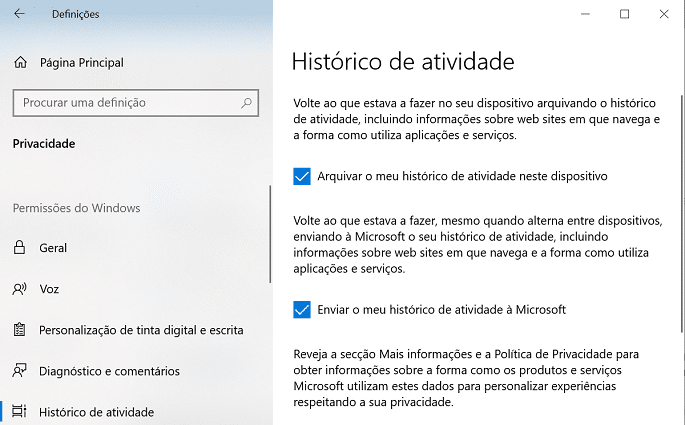Click the Voz speech icon
This screenshot has height=425, width=685.
coord(20,289)
